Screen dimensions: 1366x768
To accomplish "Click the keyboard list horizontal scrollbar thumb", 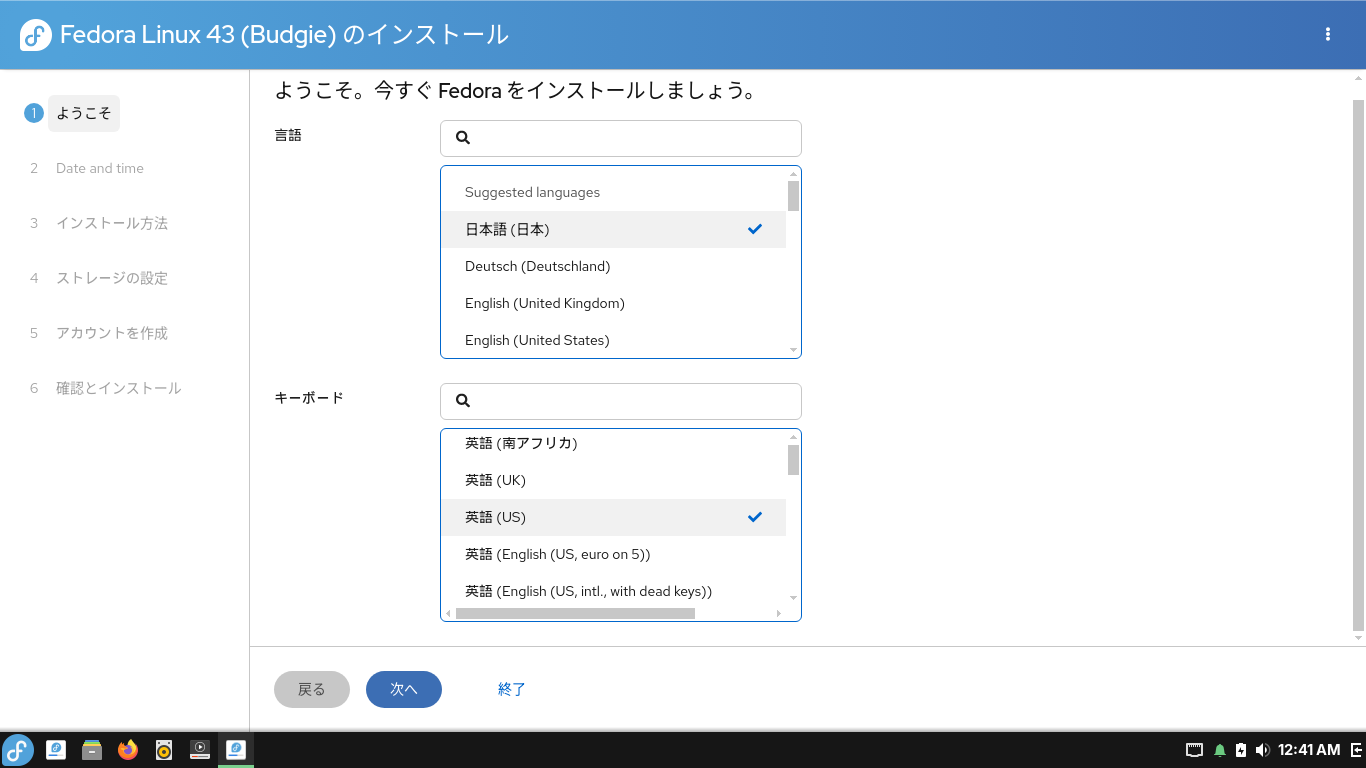I will tap(575, 613).
